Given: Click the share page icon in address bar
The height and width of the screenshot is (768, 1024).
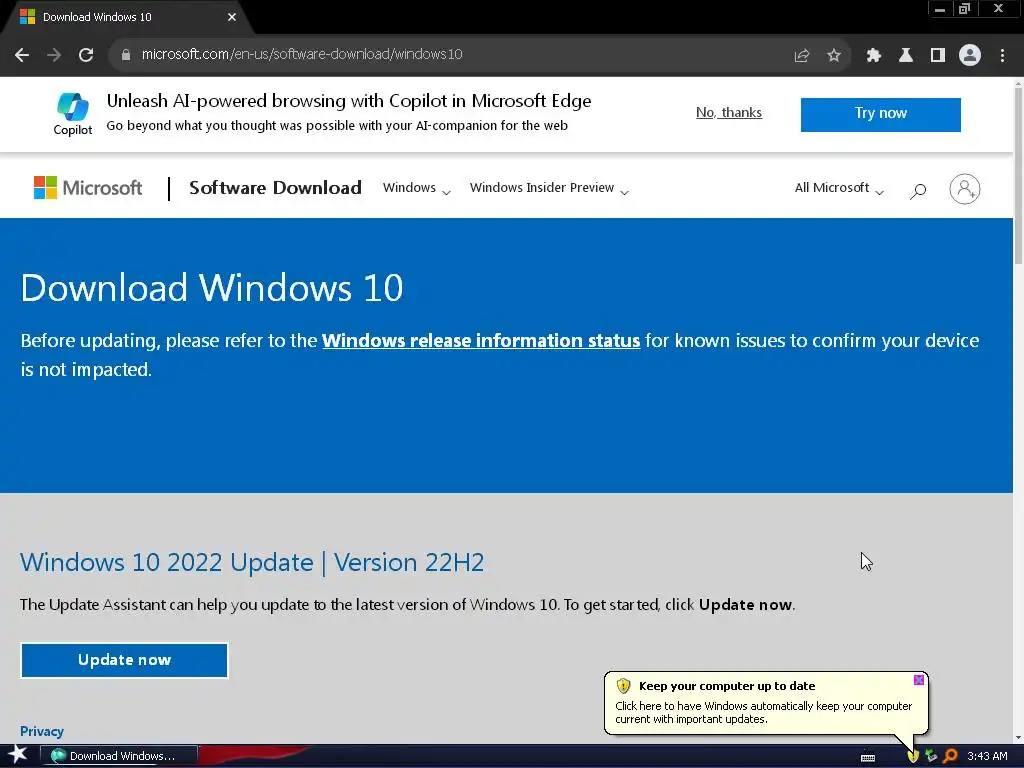Looking at the screenshot, I should tap(802, 56).
